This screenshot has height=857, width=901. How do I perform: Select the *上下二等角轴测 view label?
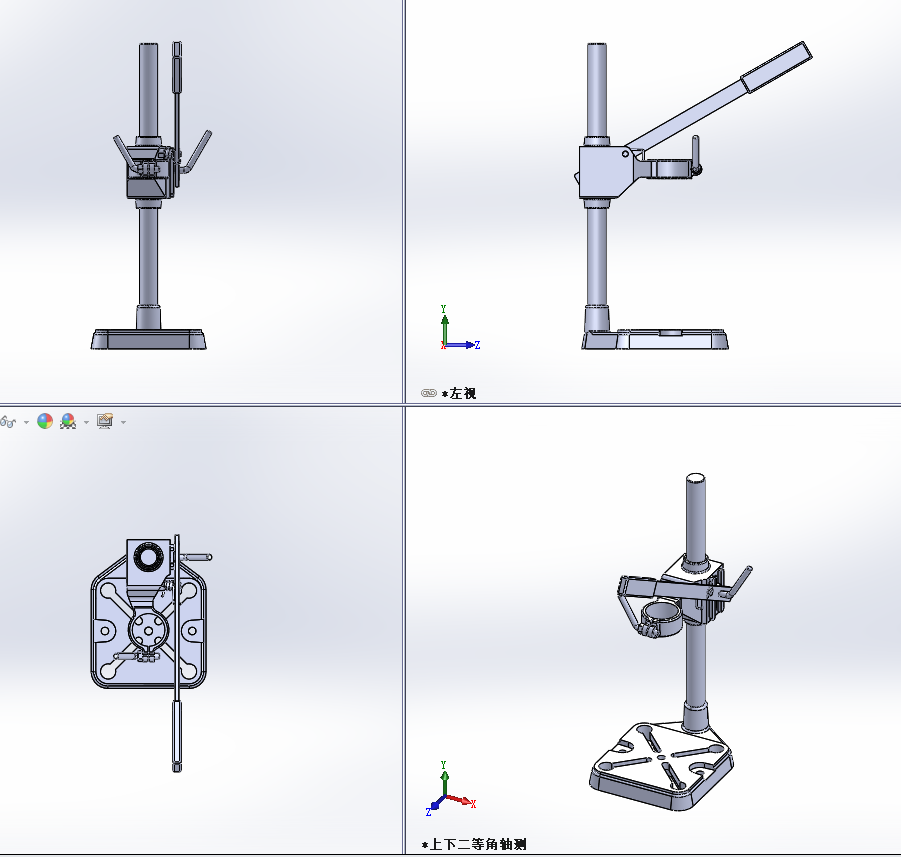tap(474, 844)
